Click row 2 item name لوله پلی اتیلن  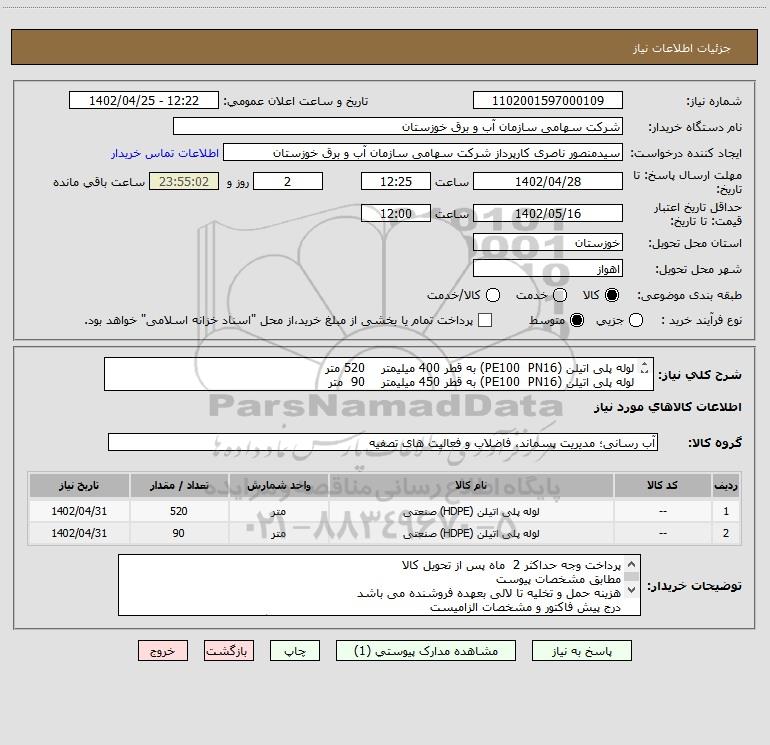point(471,533)
